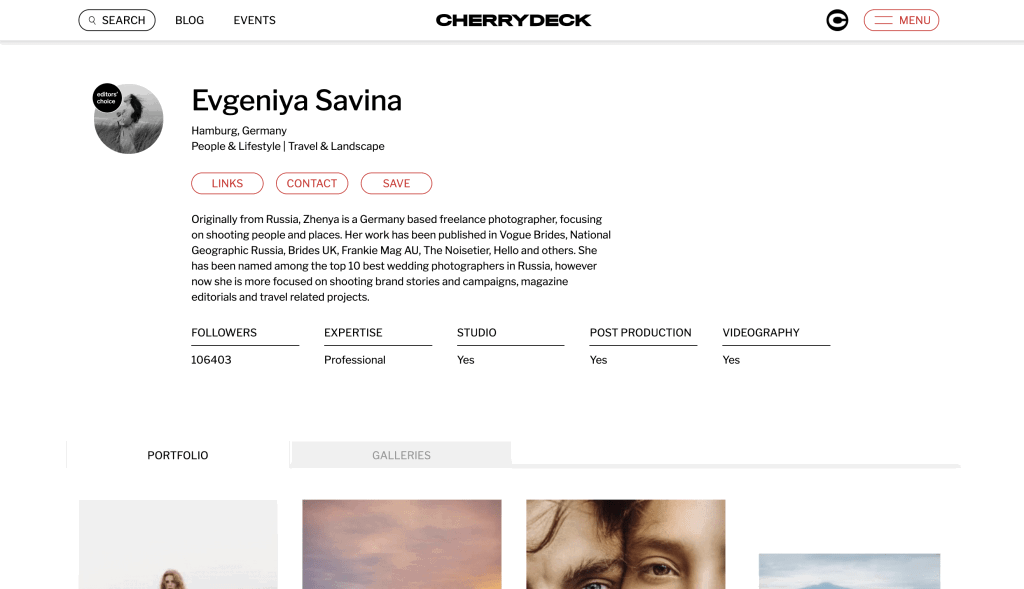1024x589 pixels.
Task: Select the Portfolio tab
Action: click(178, 455)
